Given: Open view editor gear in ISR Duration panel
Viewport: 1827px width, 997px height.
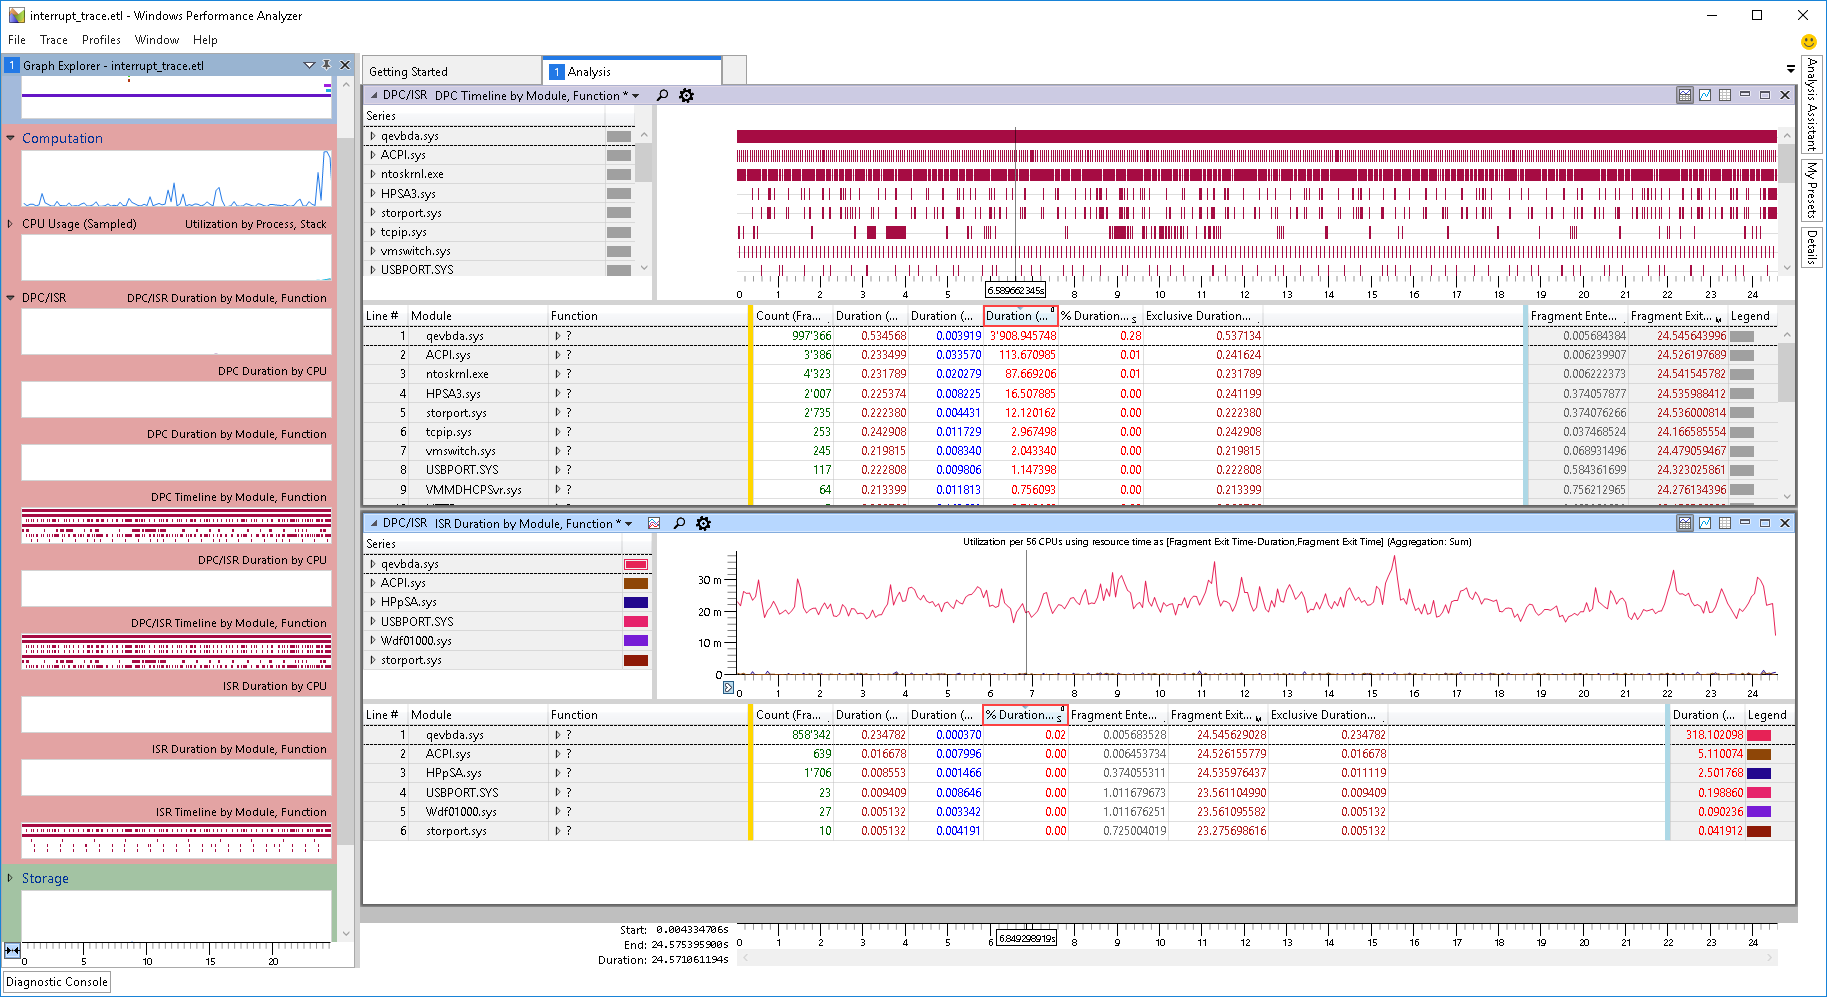Looking at the screenshot, I should coord(703,523).
